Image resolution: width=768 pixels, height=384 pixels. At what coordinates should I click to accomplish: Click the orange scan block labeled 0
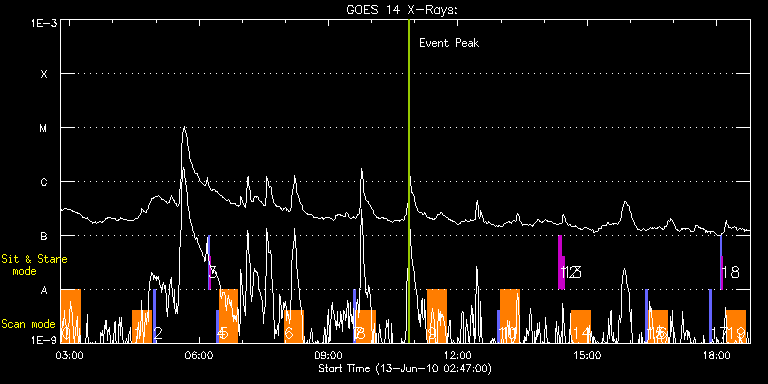(x=71, y=316)
